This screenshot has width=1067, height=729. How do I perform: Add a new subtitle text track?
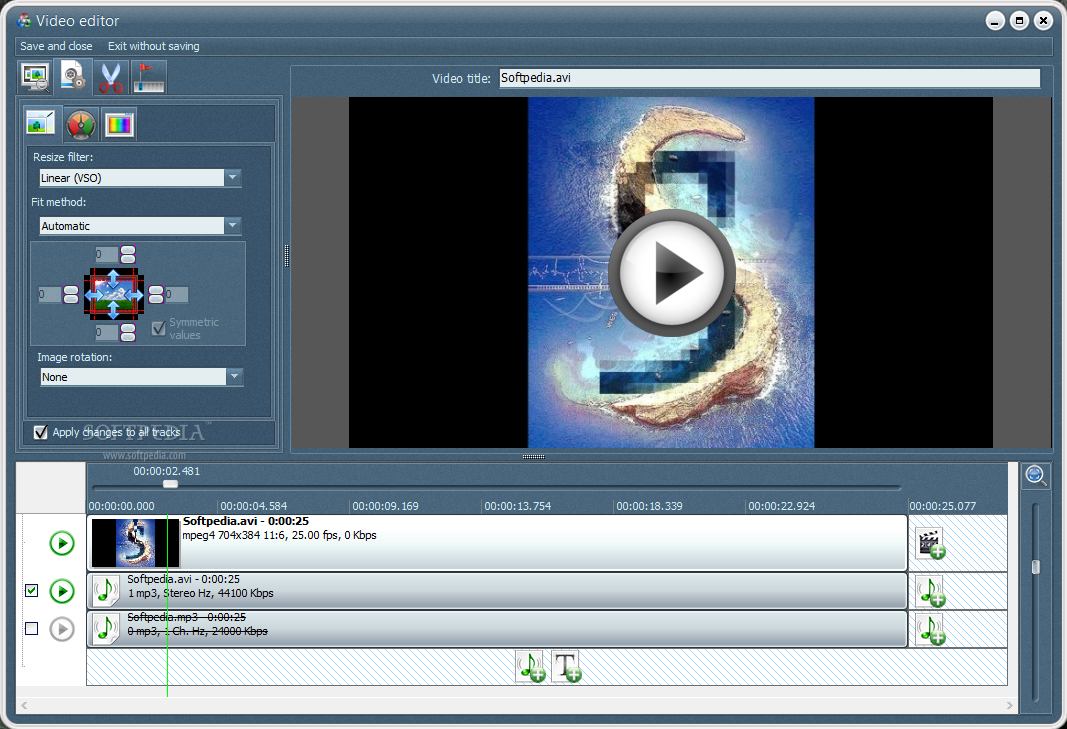pyautogui.click(x=566, y=666)
